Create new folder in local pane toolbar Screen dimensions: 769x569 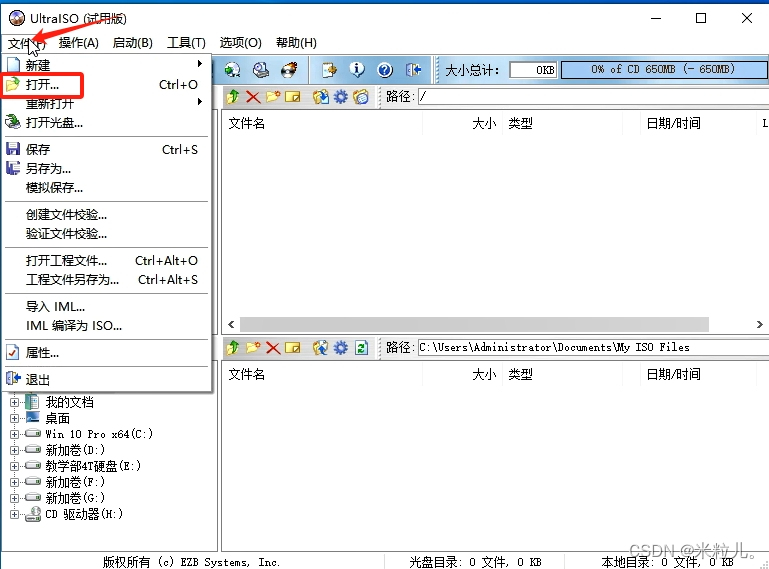pyautogui.click(x=253, y=348)
